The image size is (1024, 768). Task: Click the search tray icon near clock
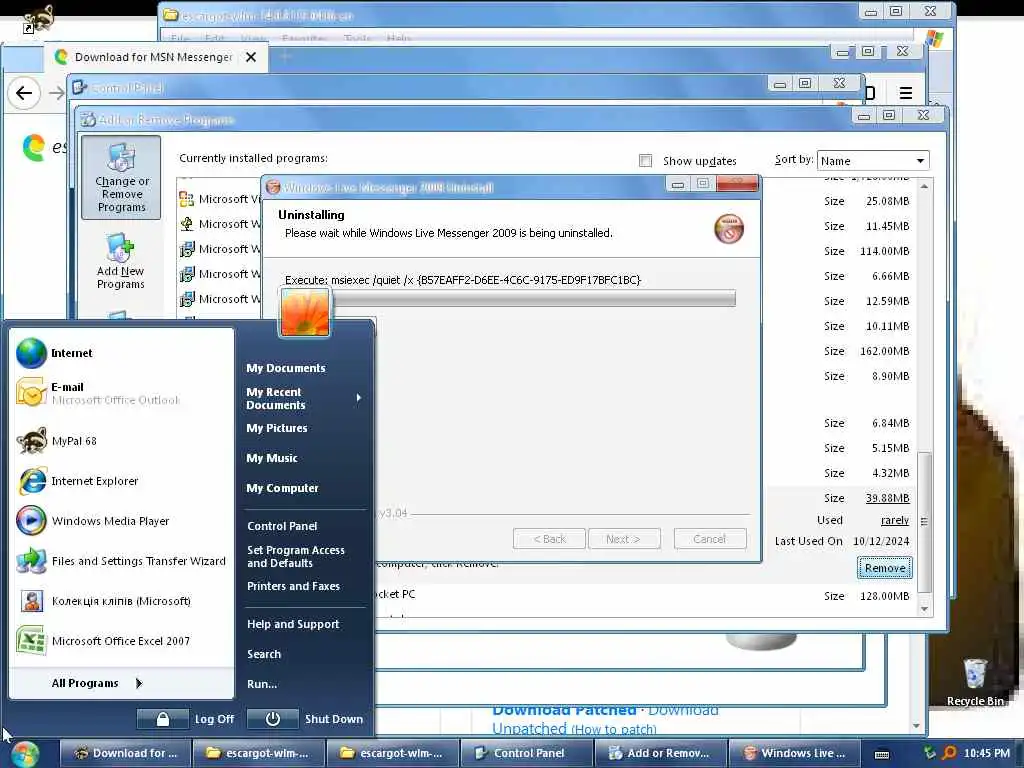point(949,753)
